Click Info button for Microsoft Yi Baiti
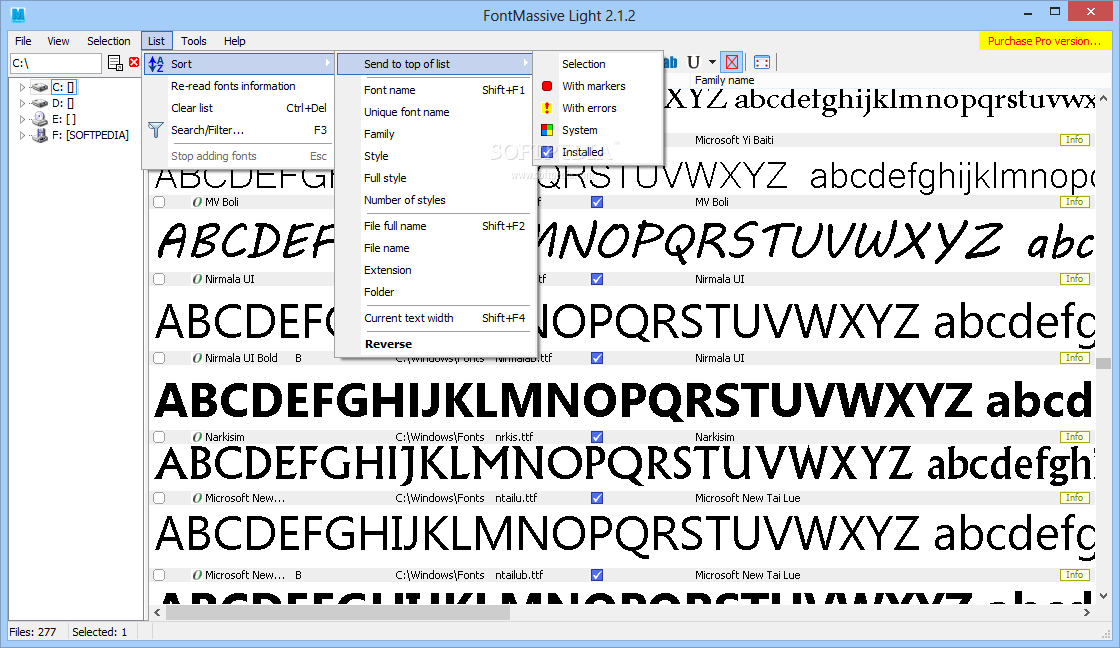This screenshot has height=648, width=1120. coord(1074,140)
